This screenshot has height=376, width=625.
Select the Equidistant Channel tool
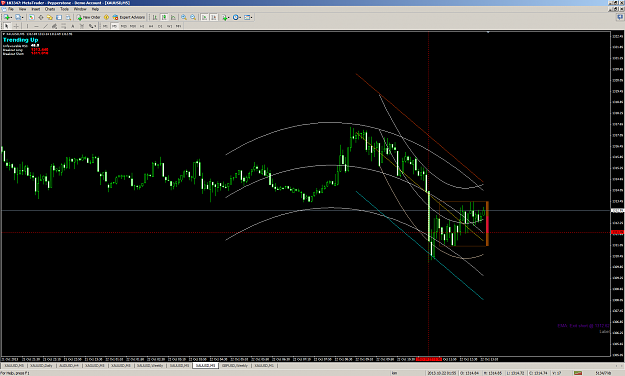54,26
